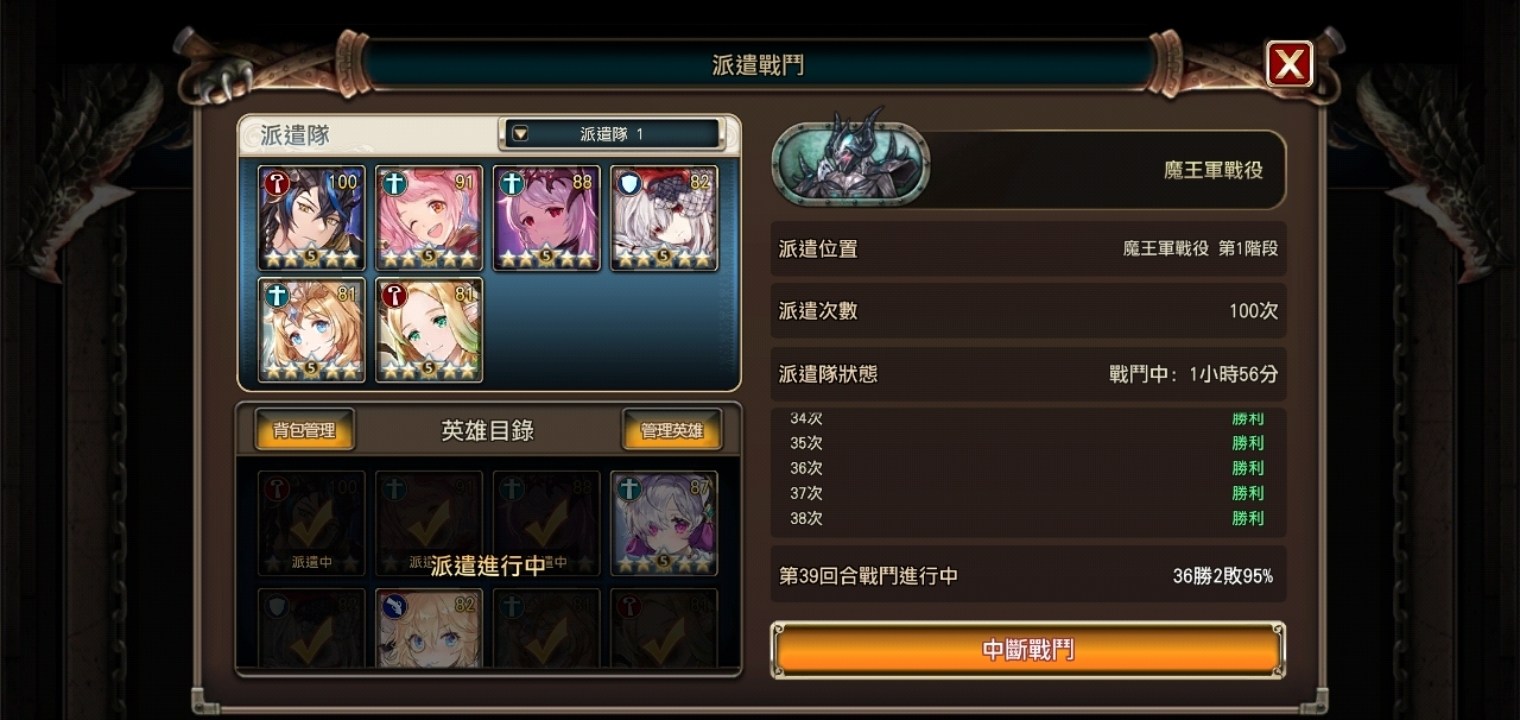Image resolution: width=1520 pixels, height=720 pixels.
Task: Toggle the second checked hero in hero catalog
Action: [429, 523]
